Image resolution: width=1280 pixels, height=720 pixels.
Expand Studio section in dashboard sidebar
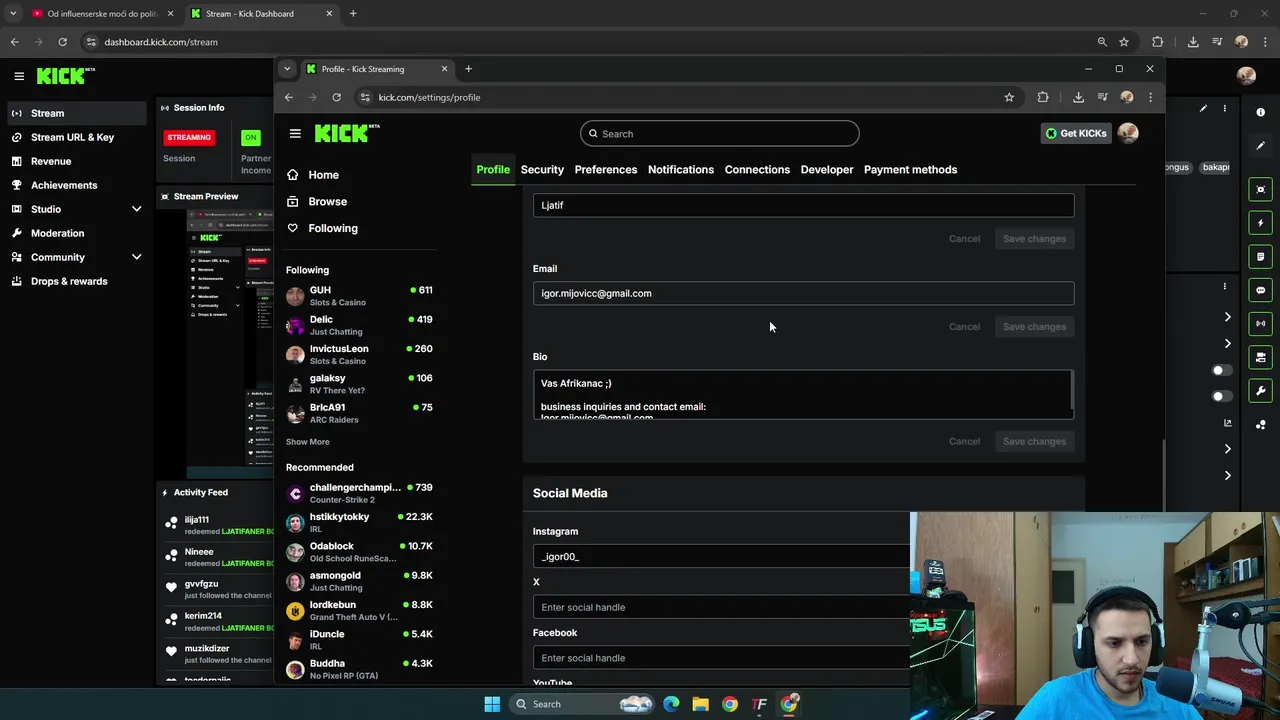pos(136,209)
